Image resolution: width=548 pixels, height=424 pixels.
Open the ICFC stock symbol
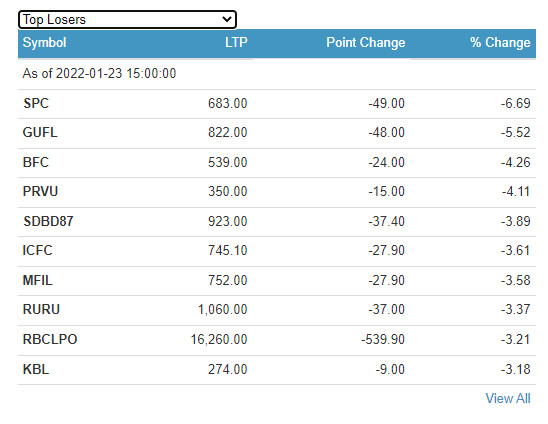click(37, 250)
